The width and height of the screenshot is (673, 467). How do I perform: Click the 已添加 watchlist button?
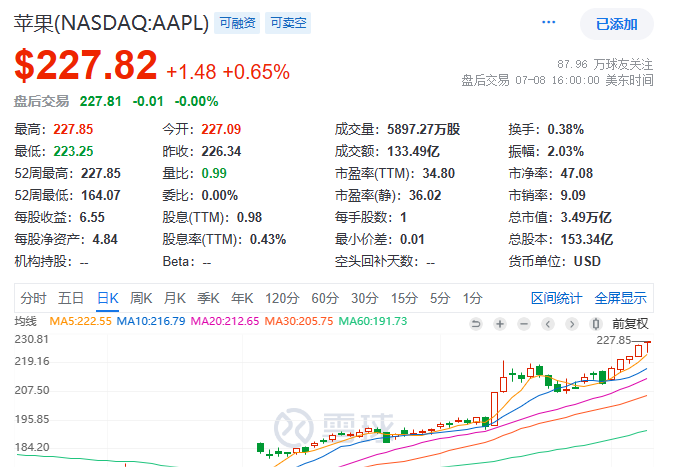617,24
